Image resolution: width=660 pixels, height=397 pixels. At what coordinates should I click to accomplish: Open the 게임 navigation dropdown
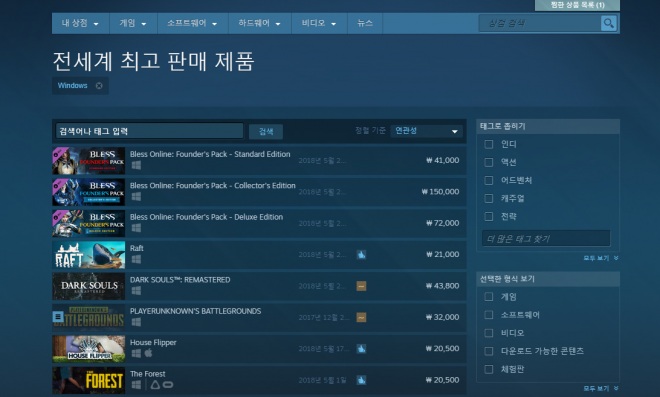pos(133,23)
